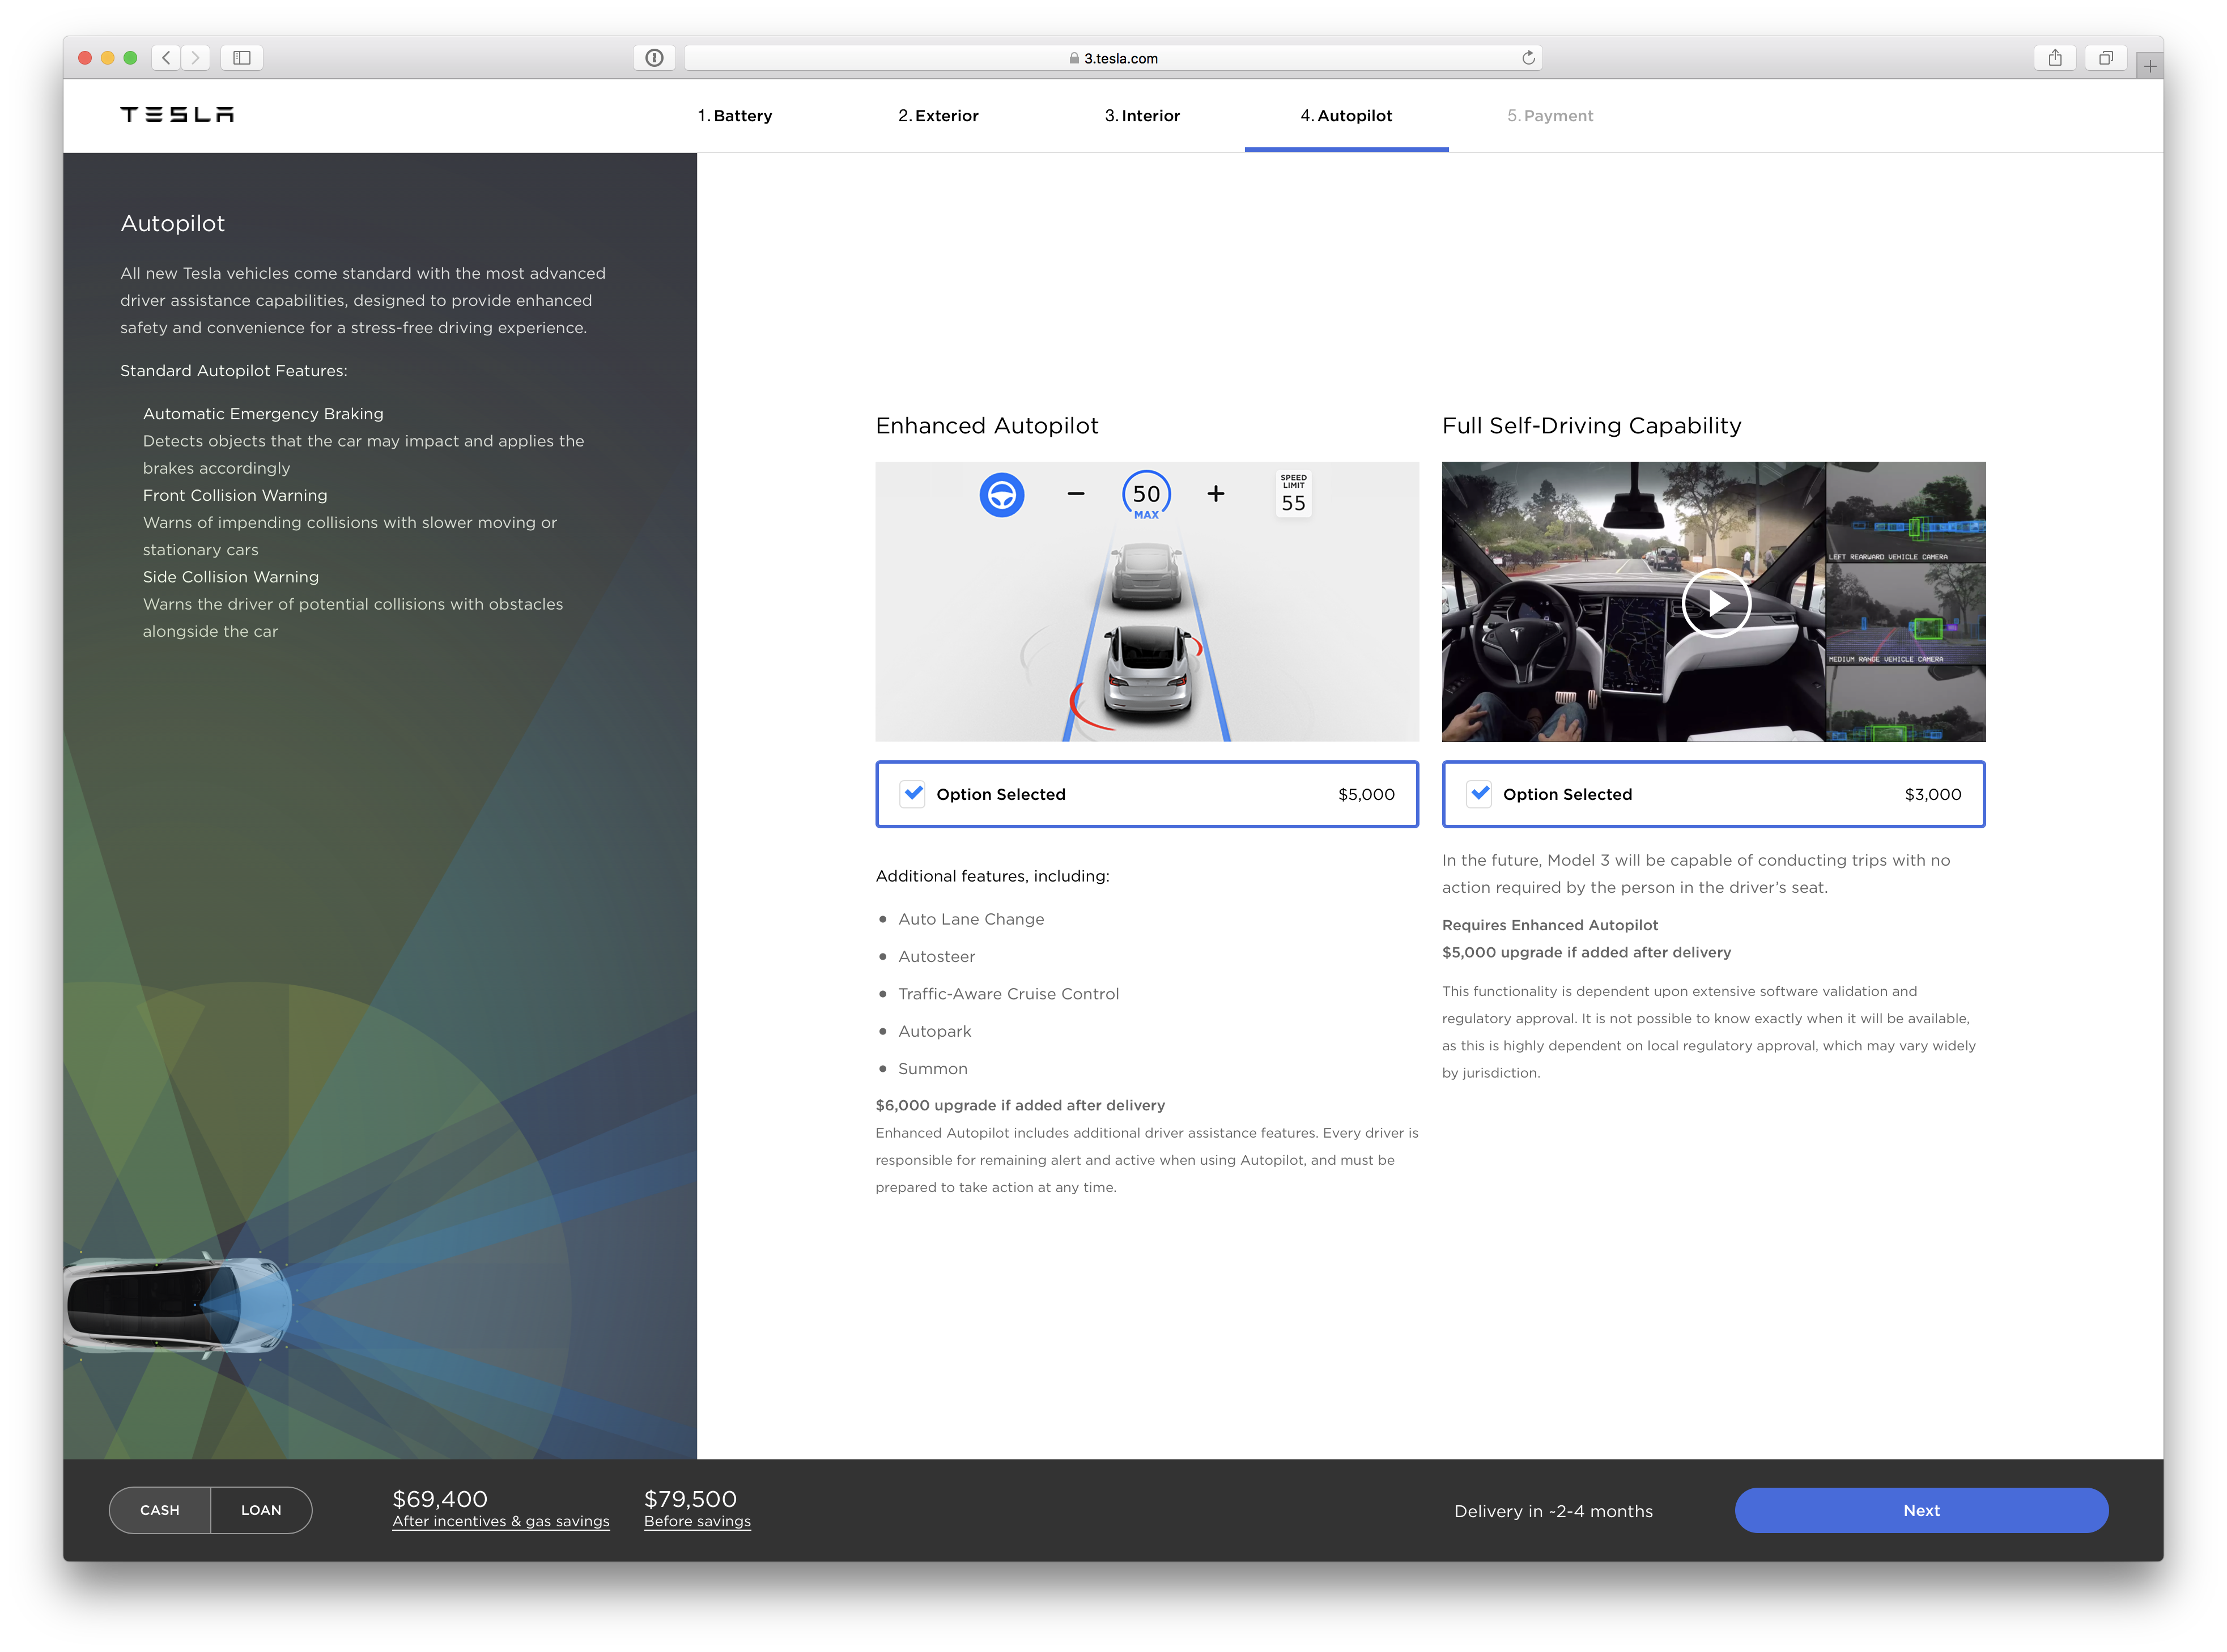Image resolution: width=2227 pixels, height=1652 pixels.
Task: Deselect the Enhanced Autopilot option
Action: [x=913, y=794]
